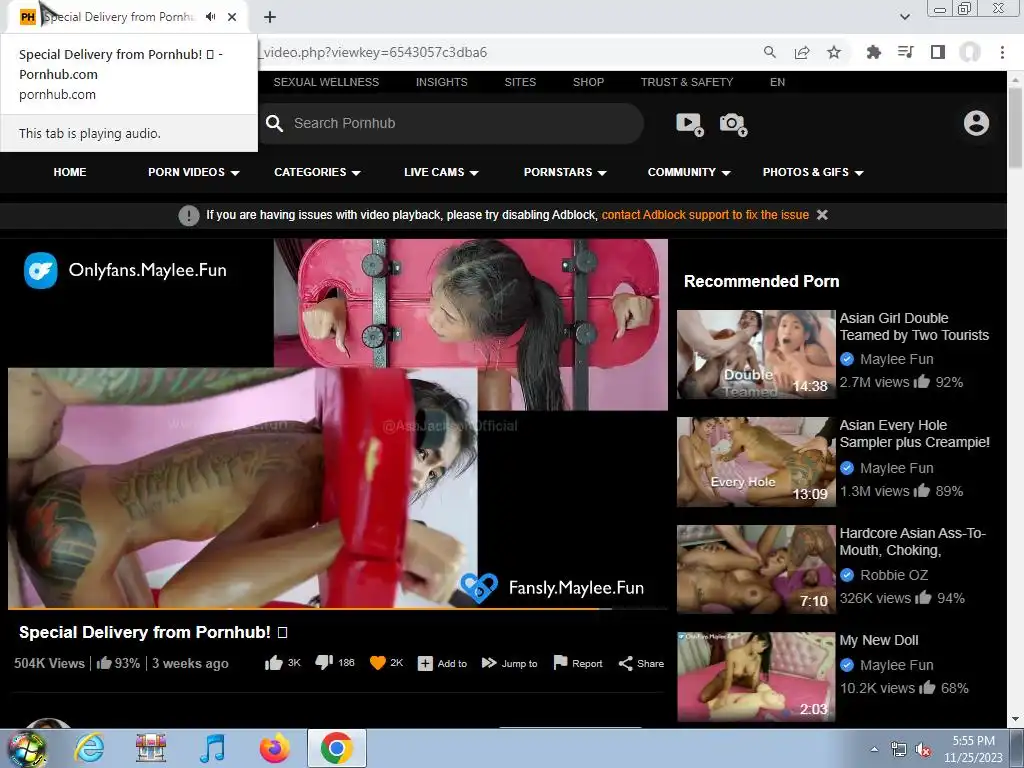Open the Chrome profile avatar
Screen dimensions: 1024x768
pyautogui.click(x=970, y=52)
